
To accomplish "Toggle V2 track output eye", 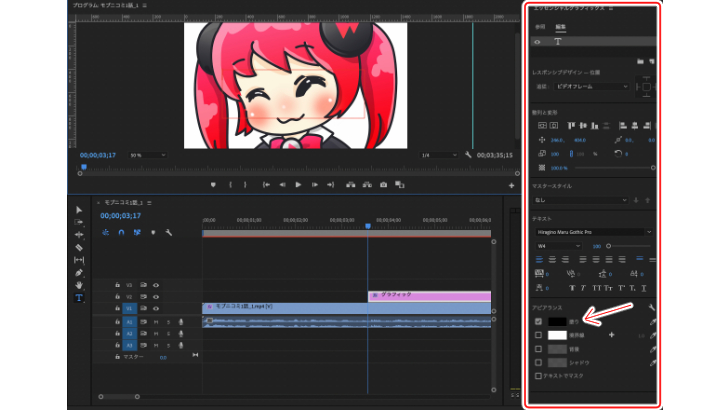I will 156,297.
